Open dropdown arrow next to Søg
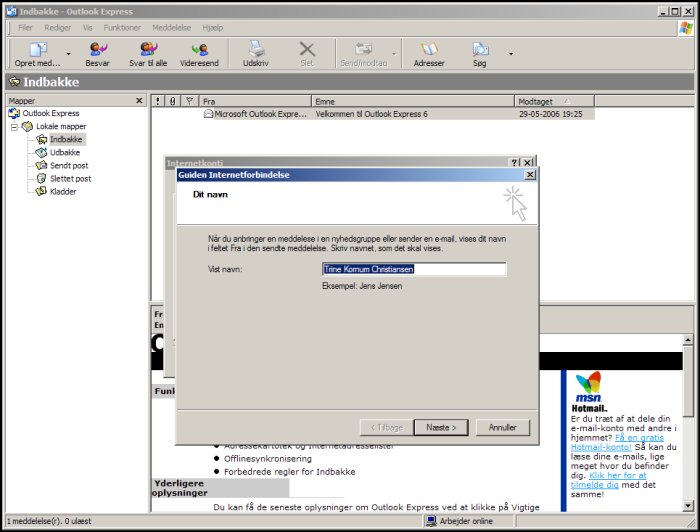 click(510, 54)
